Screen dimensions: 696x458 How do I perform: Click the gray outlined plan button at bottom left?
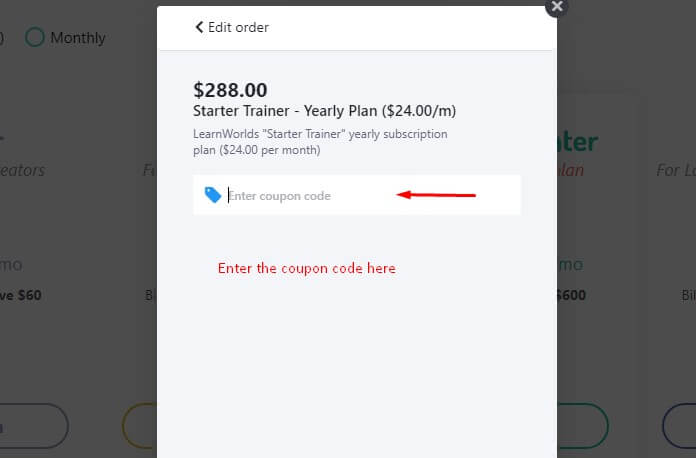click(x=34, y=426)
